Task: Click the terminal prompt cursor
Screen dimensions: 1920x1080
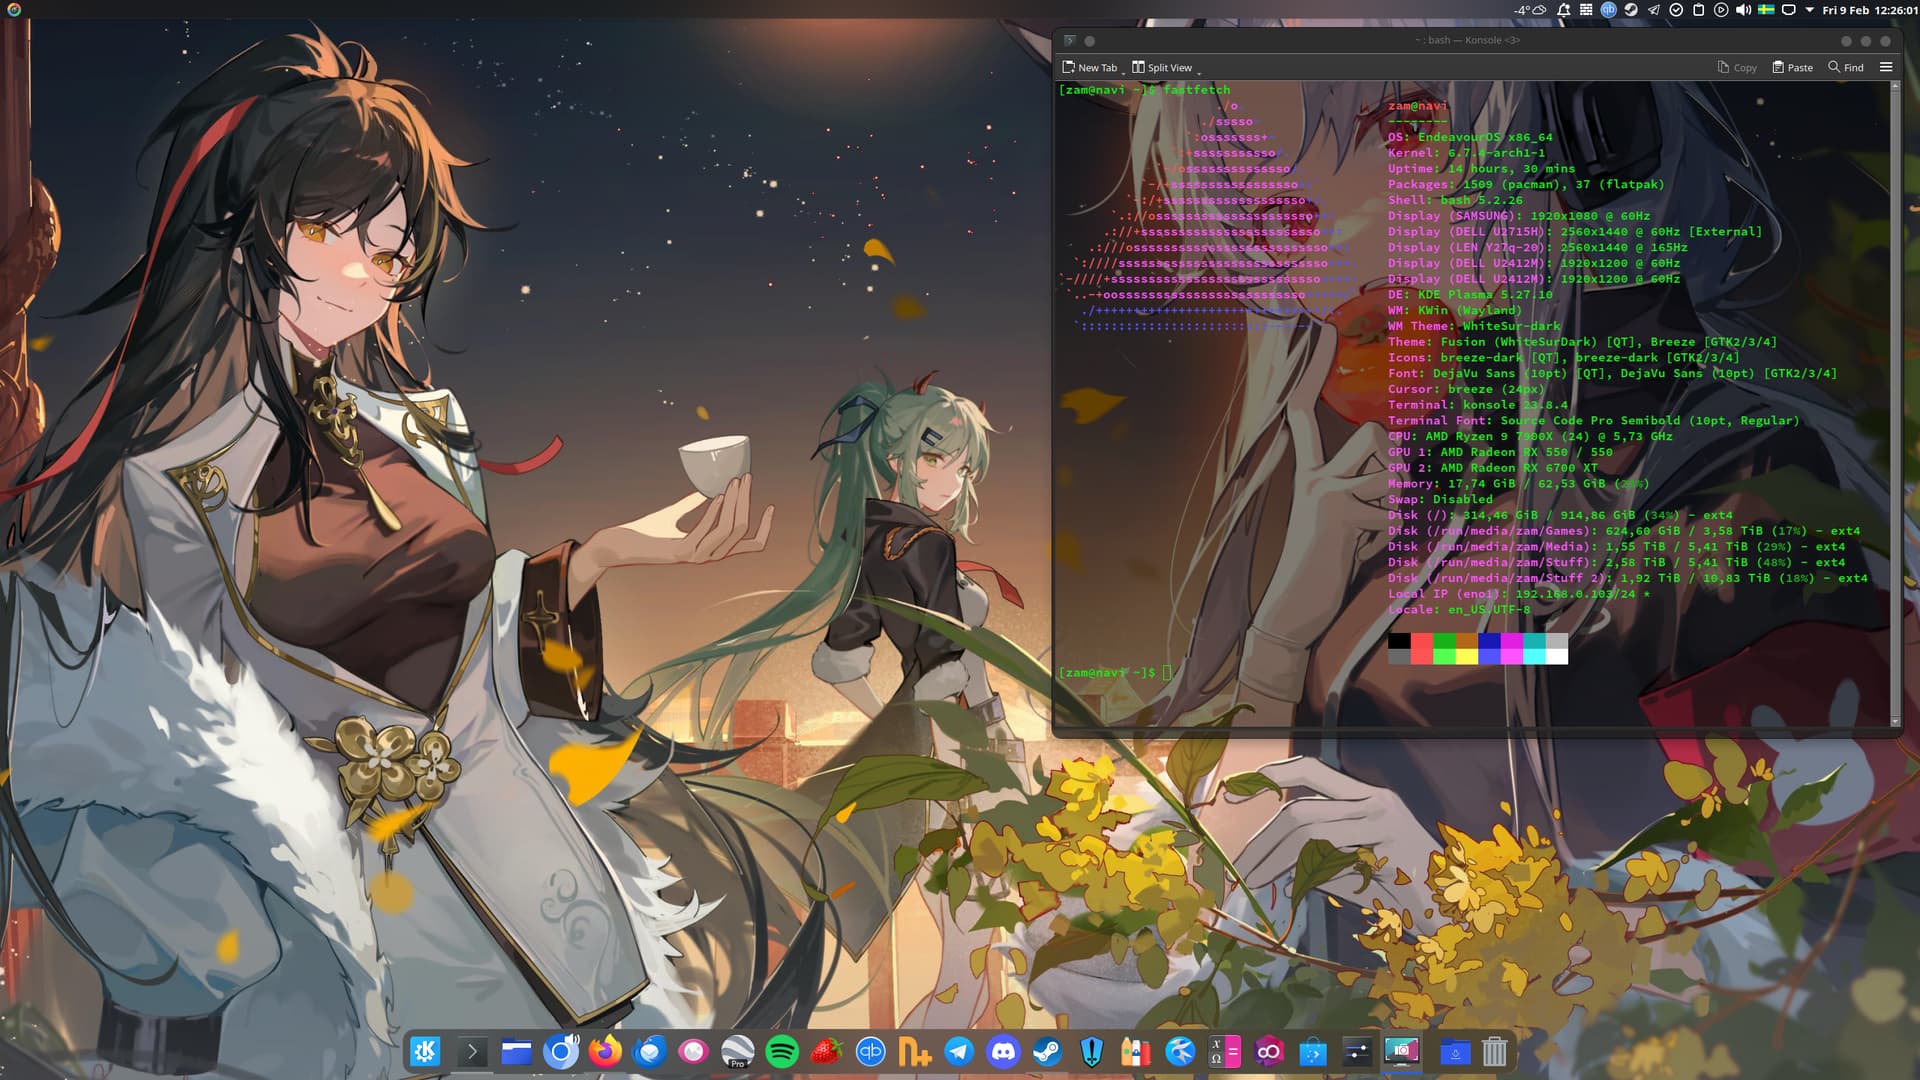Action: point(1167,672)
